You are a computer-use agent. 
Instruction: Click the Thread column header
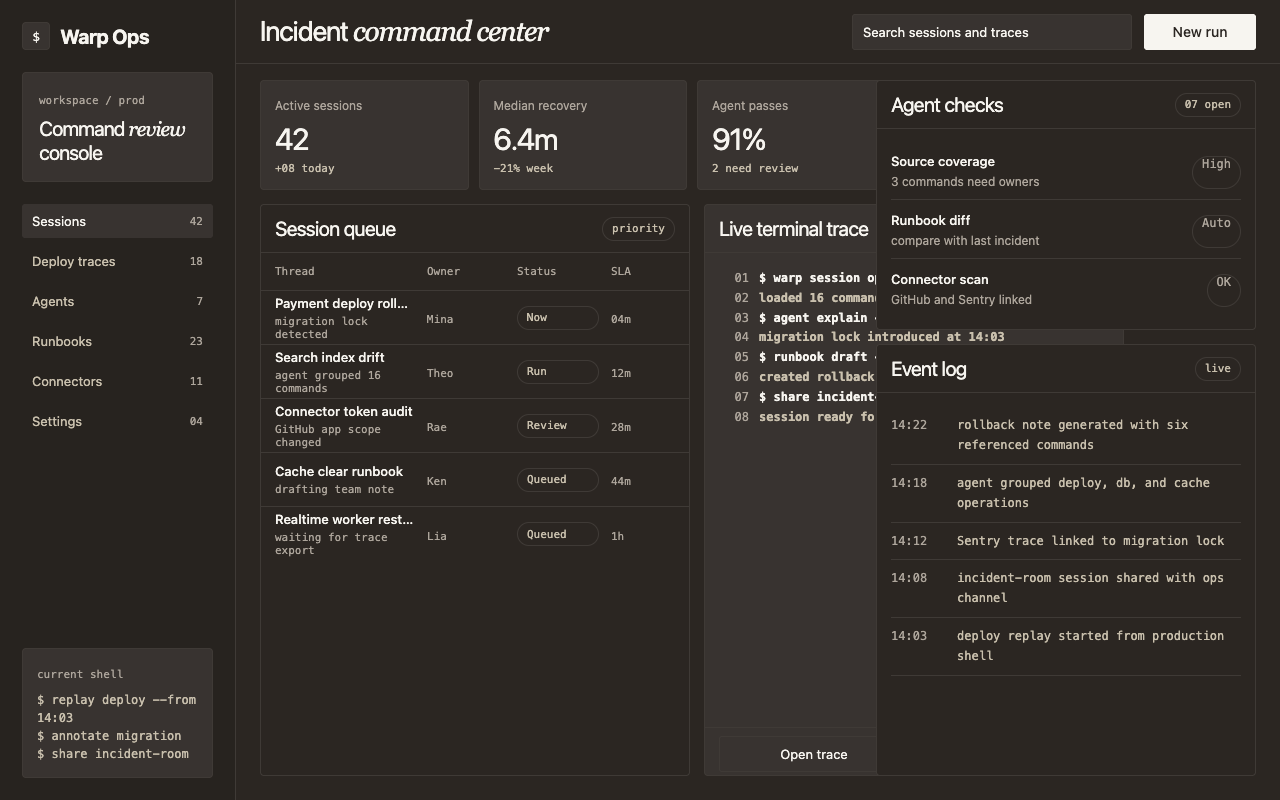point(295,271)
